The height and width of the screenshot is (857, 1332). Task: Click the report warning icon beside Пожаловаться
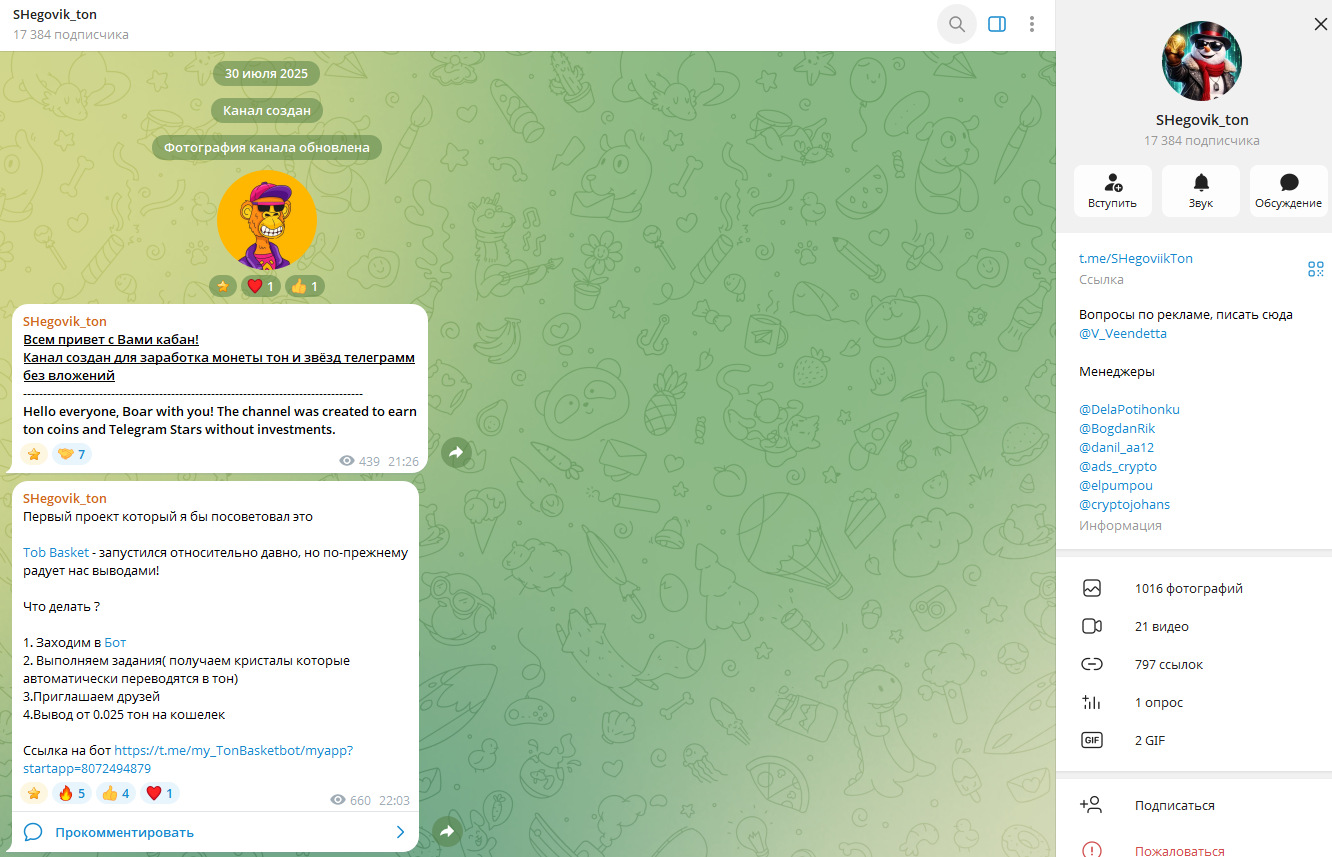point(1091,850)
